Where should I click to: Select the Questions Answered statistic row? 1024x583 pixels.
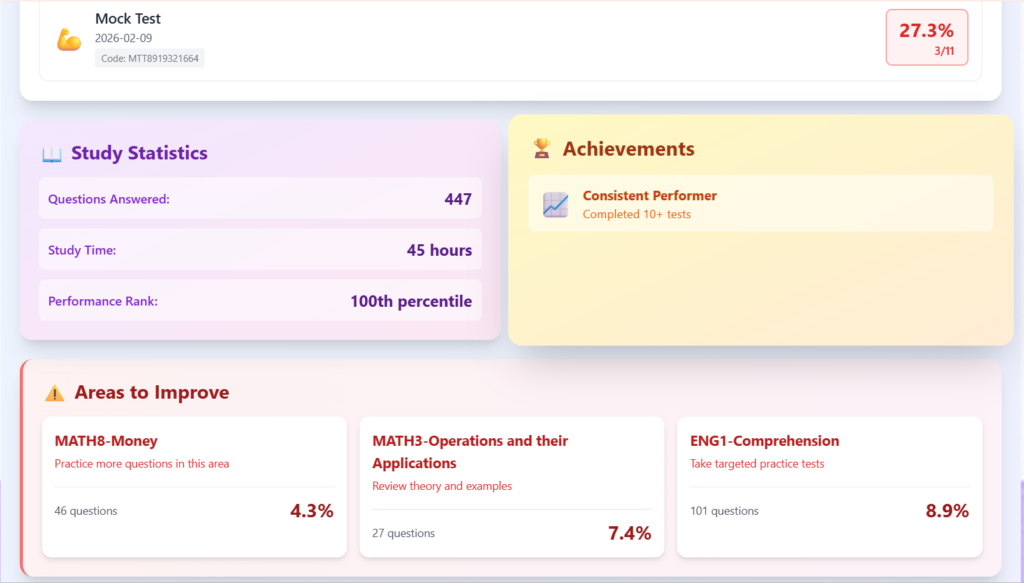(x=260, y=199)
